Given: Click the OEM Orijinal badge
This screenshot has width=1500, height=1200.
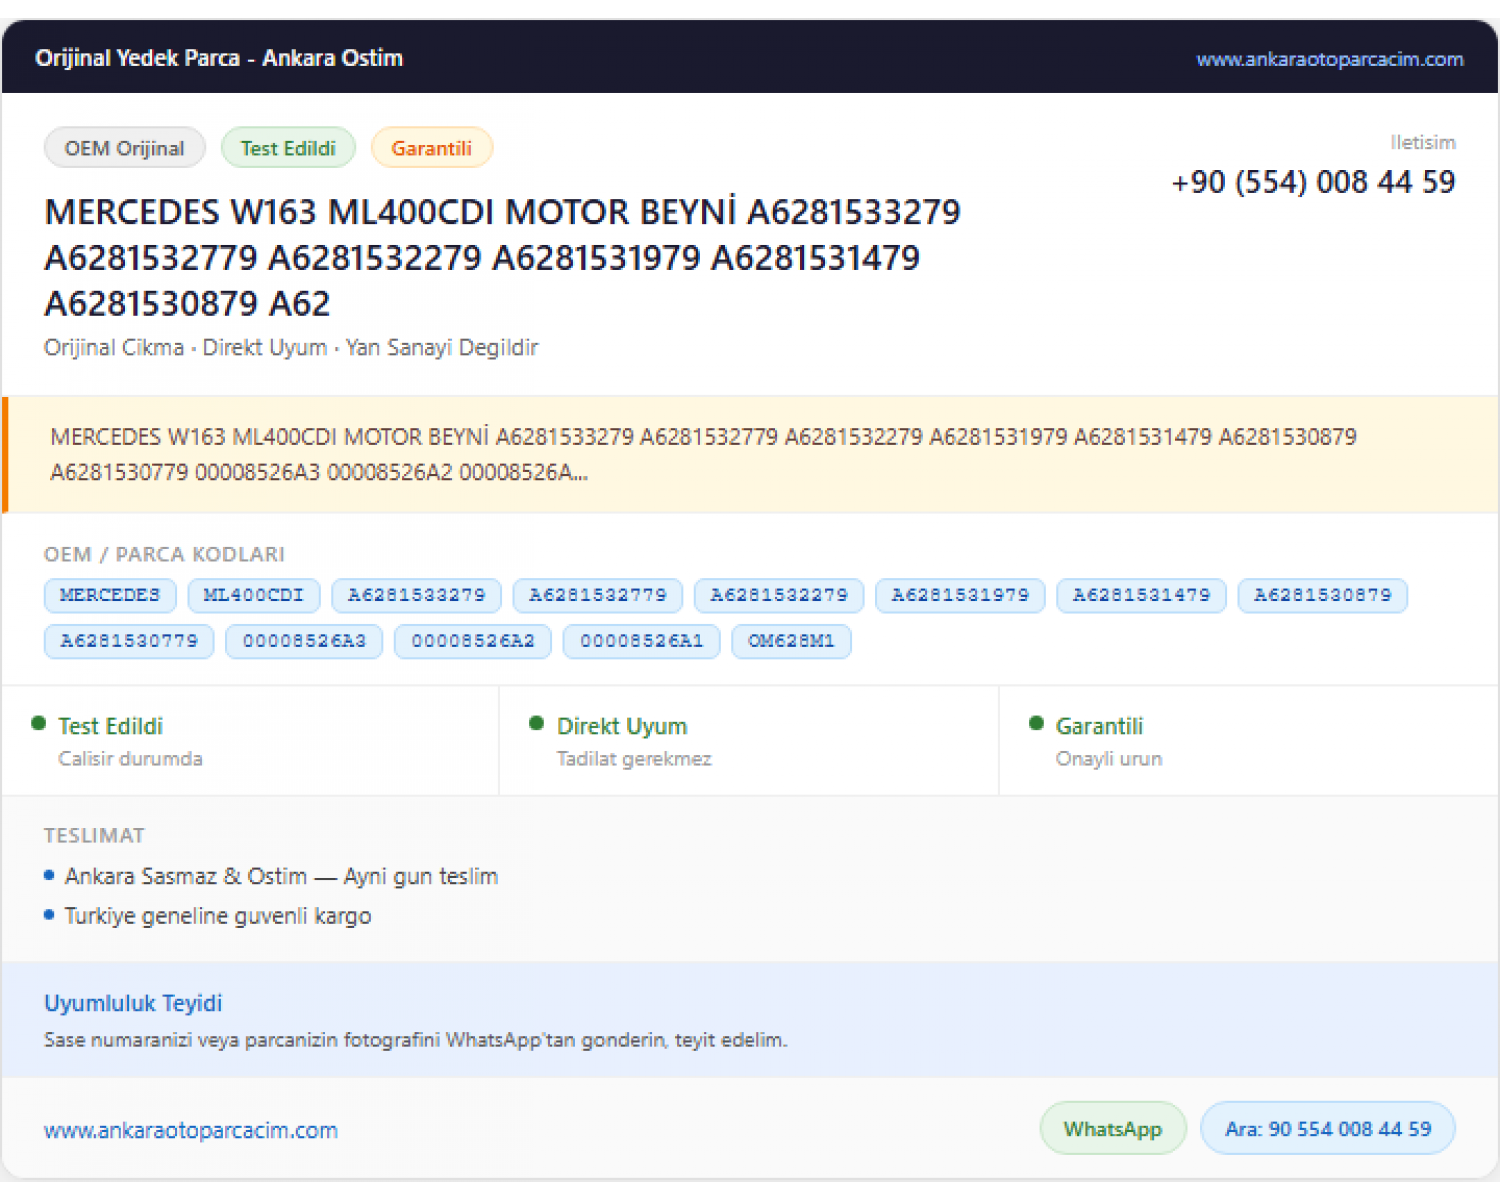Looking at the screenshot, I should tap(125, 148).
